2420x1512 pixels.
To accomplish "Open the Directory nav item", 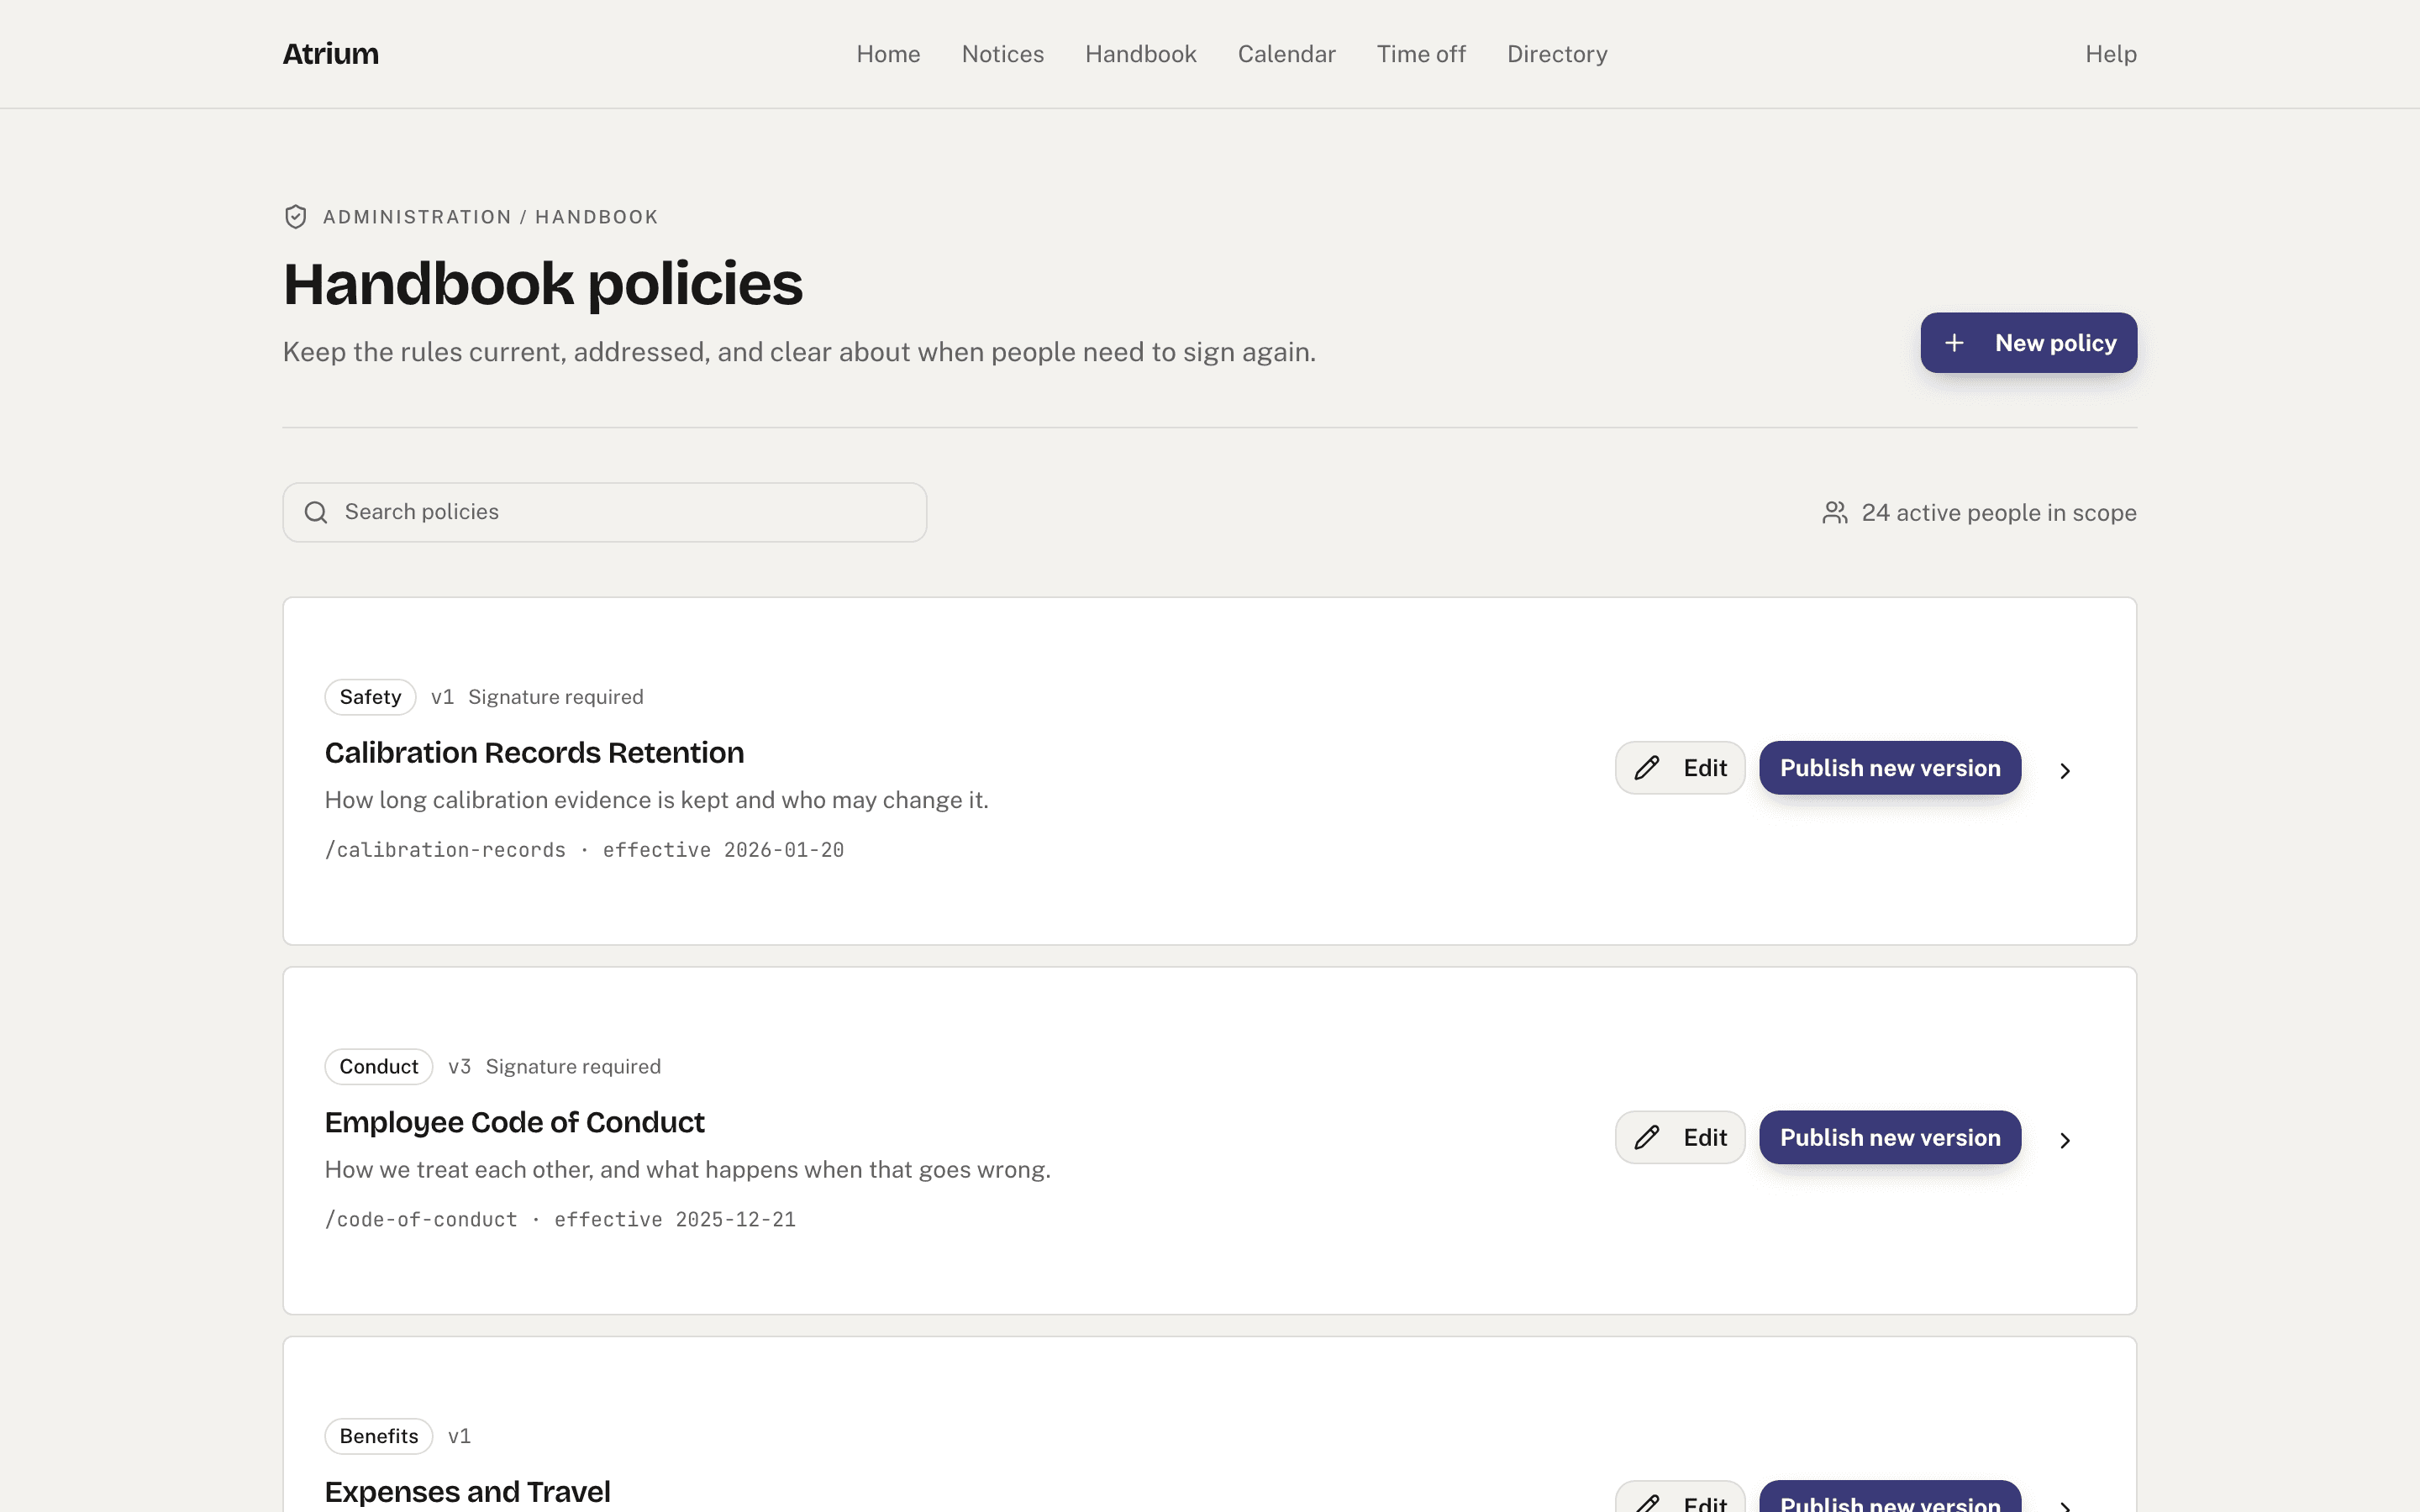I will [1557, 54].
